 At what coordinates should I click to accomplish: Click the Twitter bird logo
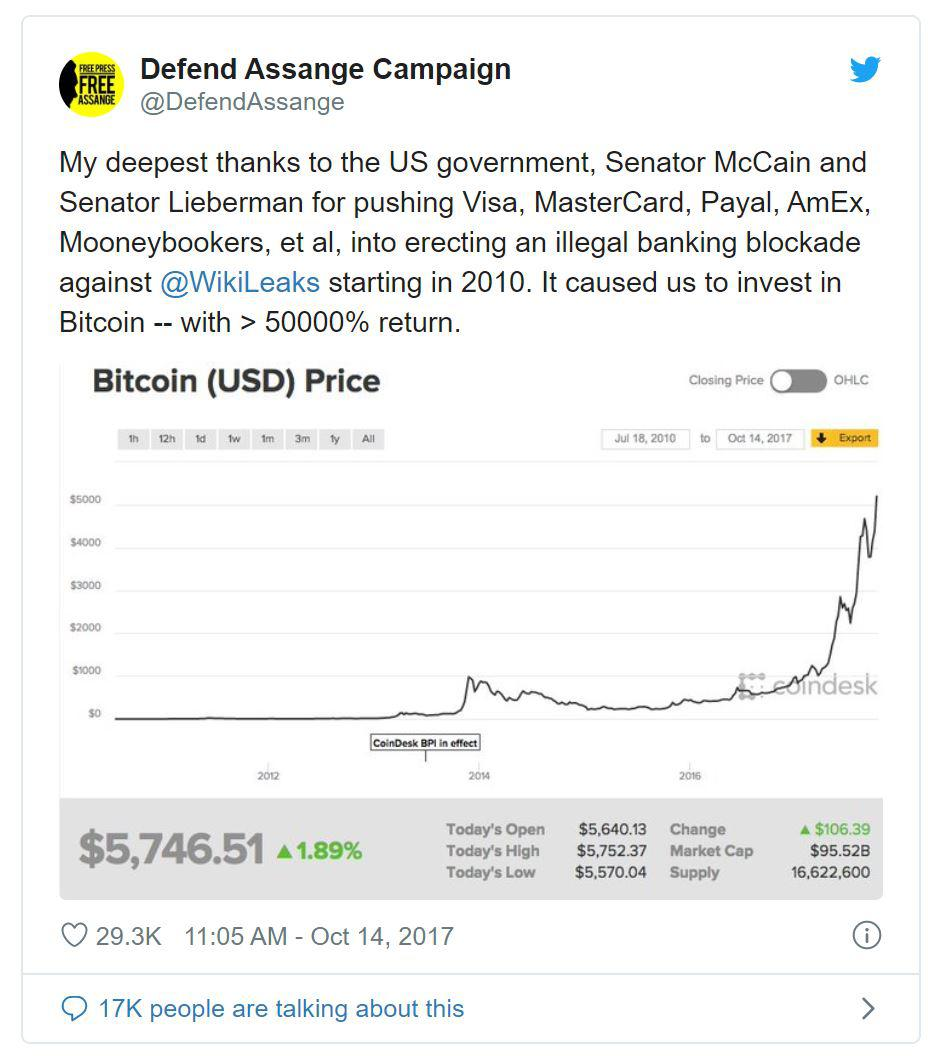tap(864, 69)
